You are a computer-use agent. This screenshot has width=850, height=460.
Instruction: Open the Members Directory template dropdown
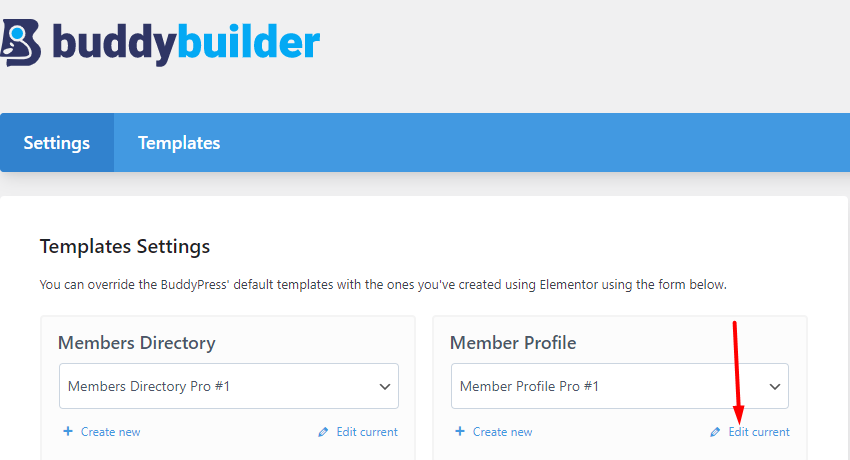click(229, 386)
